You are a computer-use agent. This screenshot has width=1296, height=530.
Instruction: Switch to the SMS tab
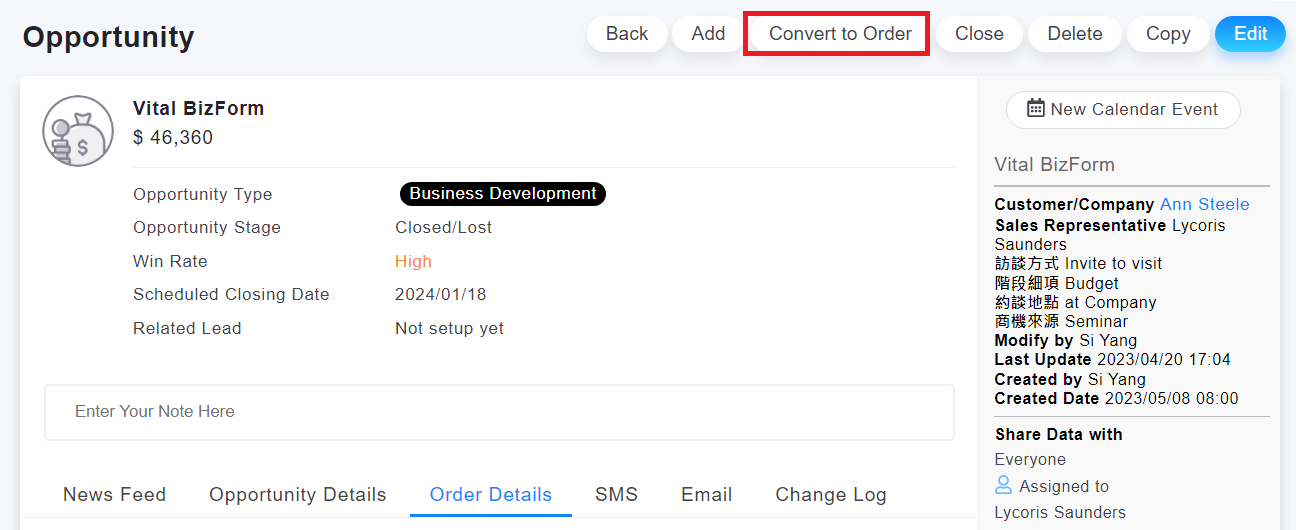[x=616, y=494]
